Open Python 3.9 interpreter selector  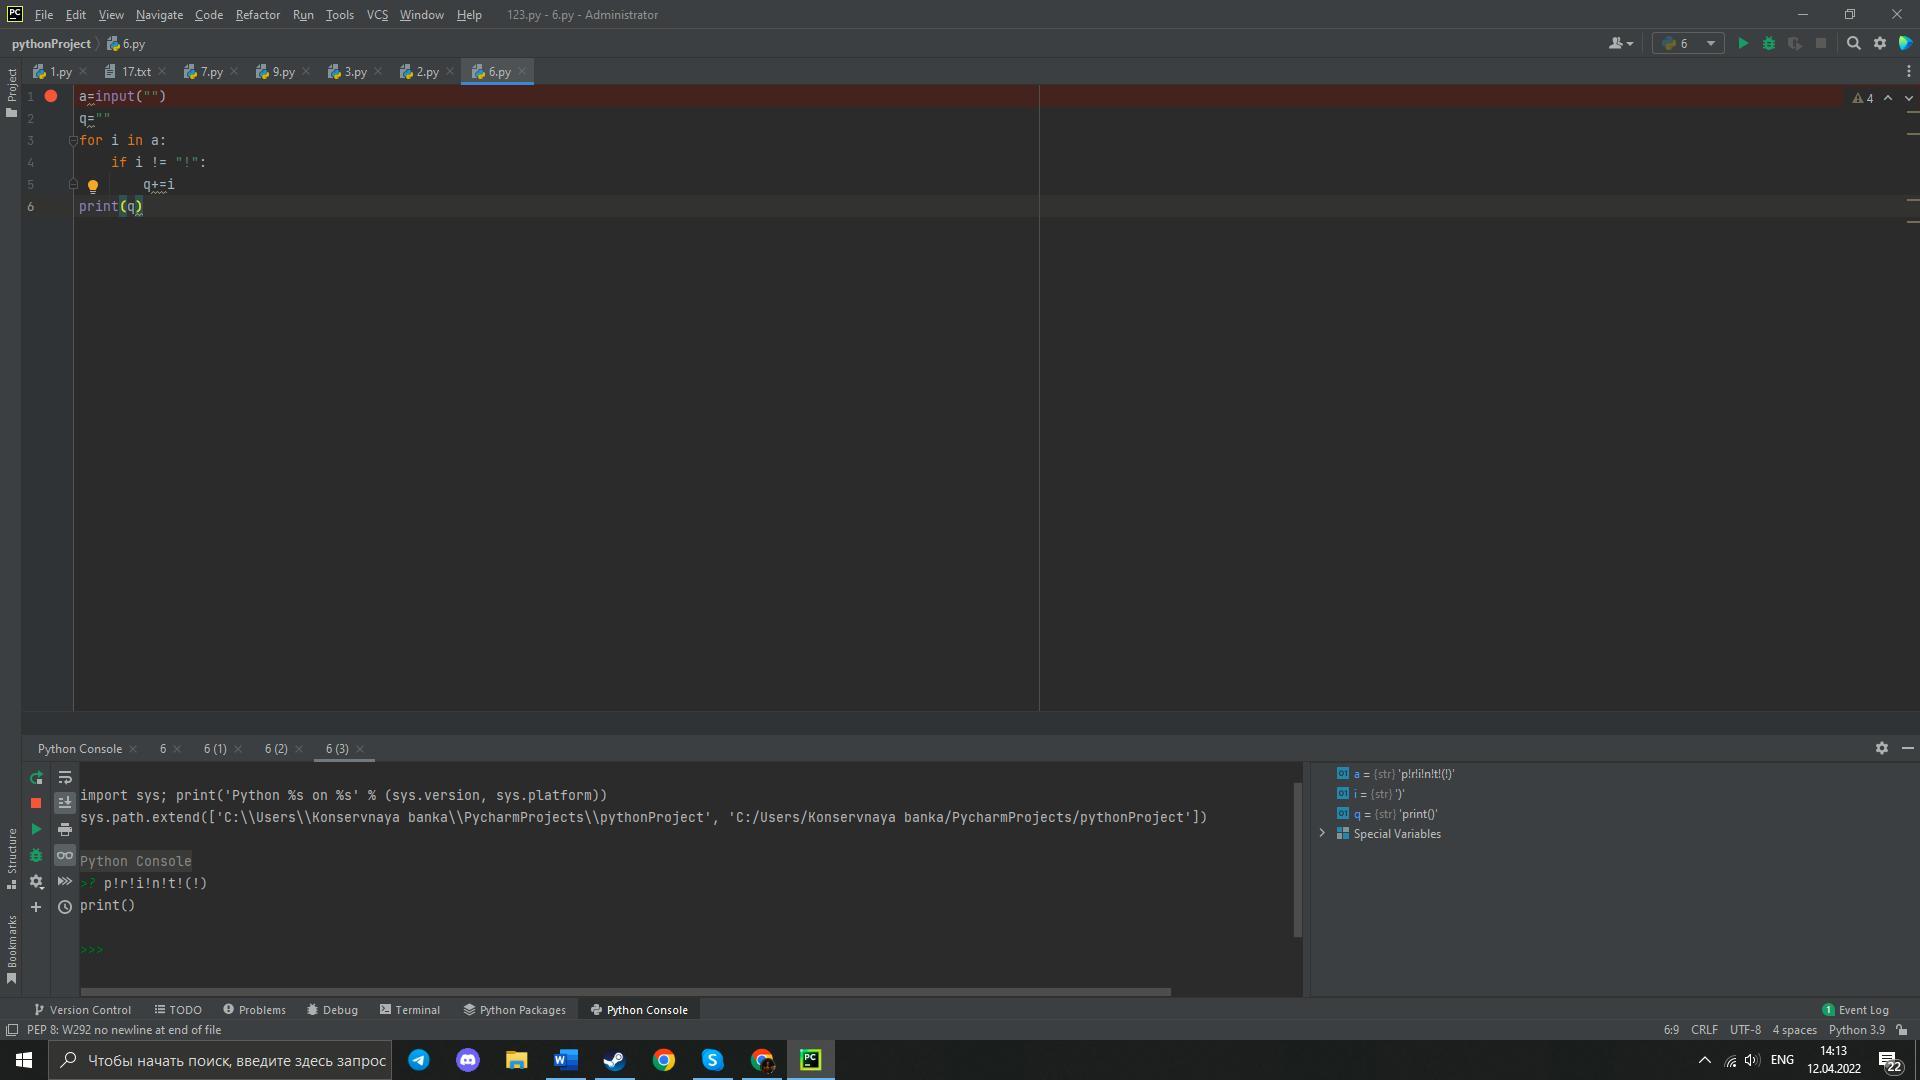click(1857, 1029)
